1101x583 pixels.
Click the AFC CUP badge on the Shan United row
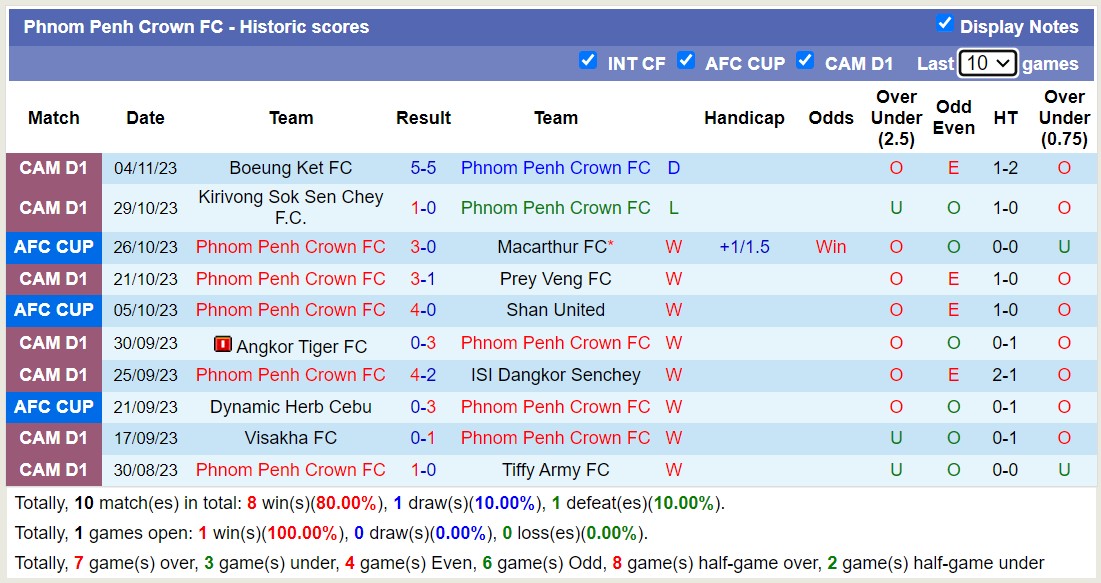click(53, 310)
